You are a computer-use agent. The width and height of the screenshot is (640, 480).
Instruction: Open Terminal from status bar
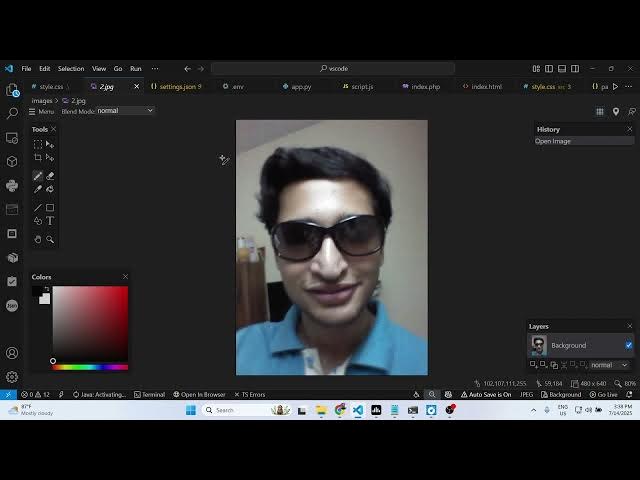point(149,395)
